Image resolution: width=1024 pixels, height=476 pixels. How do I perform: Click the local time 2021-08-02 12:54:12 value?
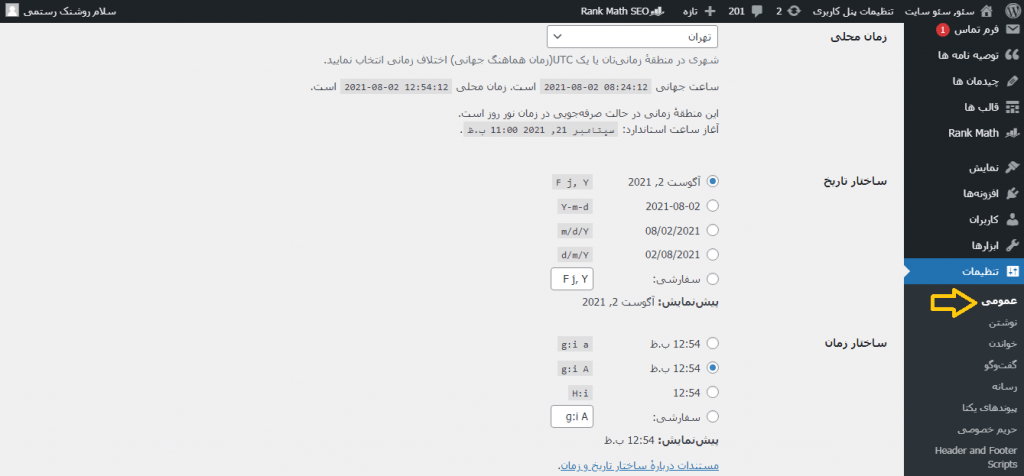396,86
